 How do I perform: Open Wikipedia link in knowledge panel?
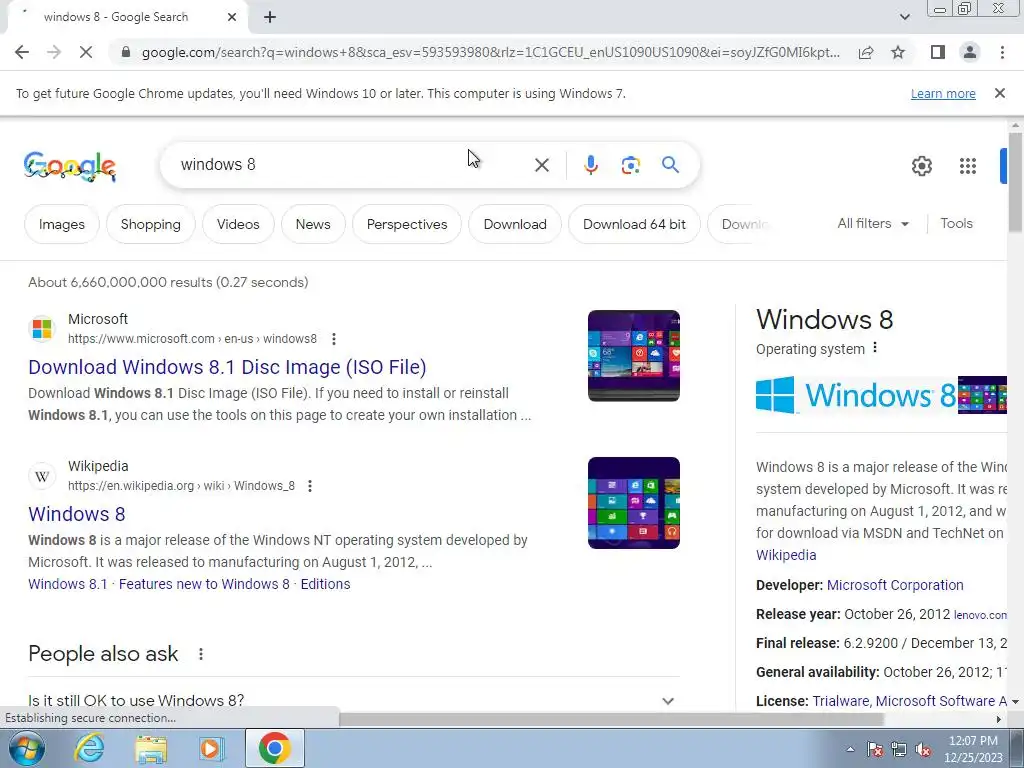(786, 555)
